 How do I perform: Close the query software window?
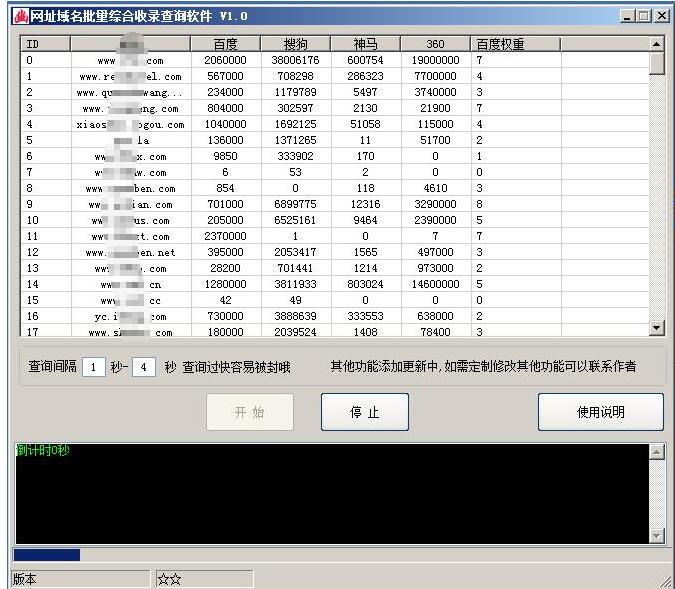[661, 16]
